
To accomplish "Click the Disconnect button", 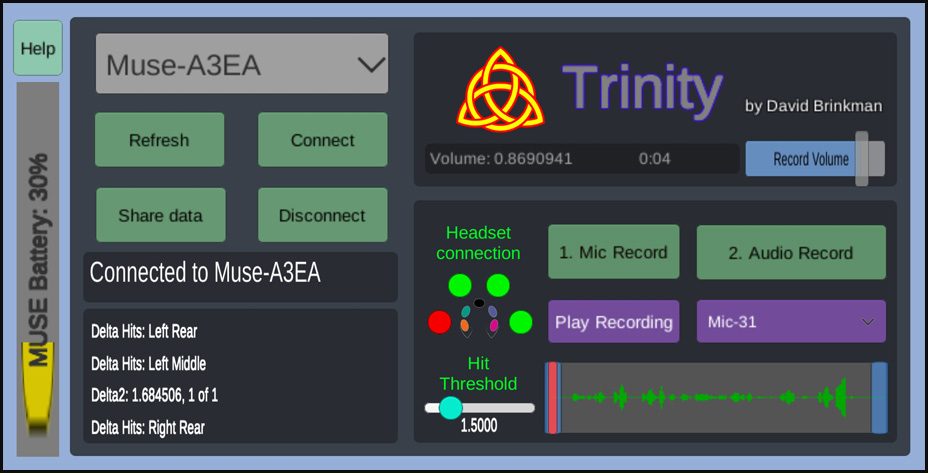I will click(x=323, y=215).
